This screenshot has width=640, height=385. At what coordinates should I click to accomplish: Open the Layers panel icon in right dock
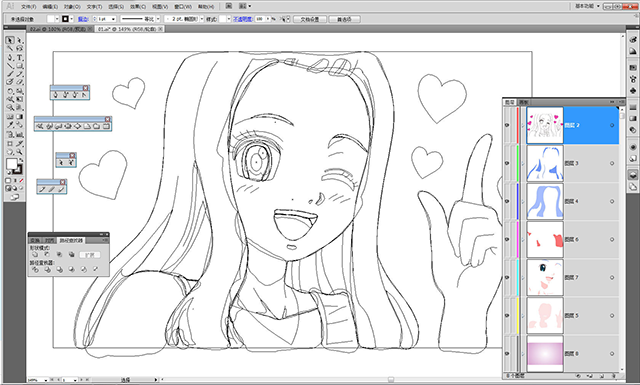tap(633, 175)
